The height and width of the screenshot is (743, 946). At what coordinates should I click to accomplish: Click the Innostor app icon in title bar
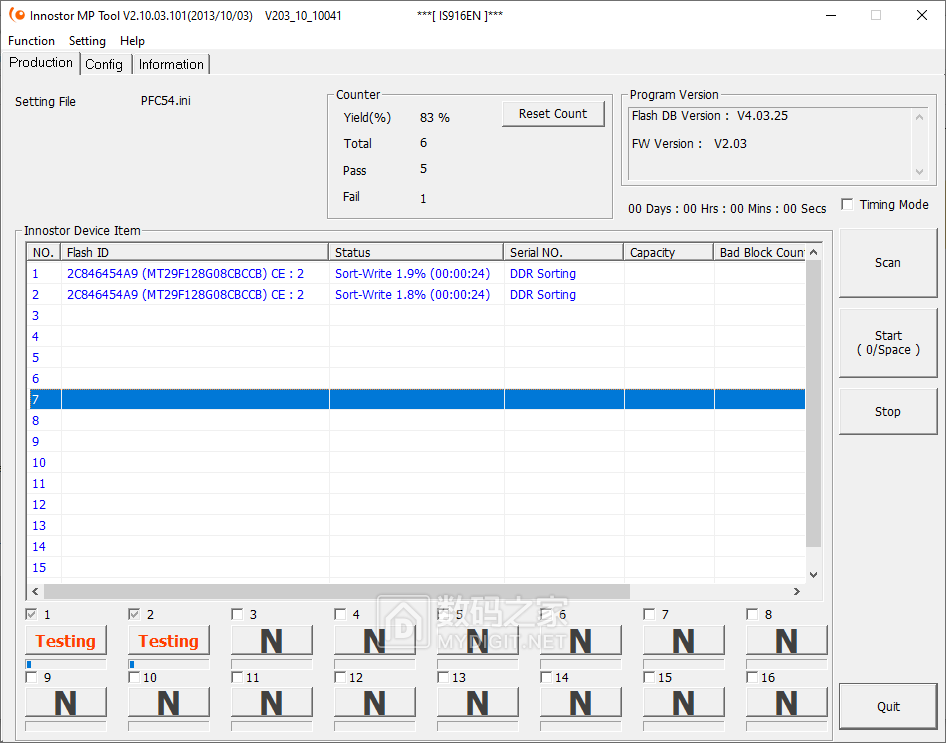point(16,15)
